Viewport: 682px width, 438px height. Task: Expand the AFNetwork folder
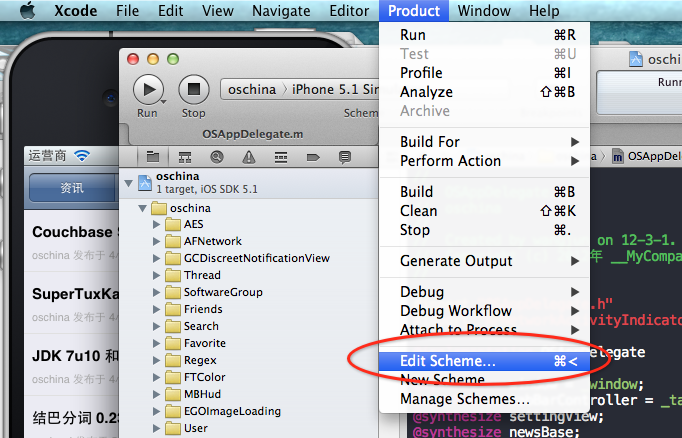[x=156, y=241]
